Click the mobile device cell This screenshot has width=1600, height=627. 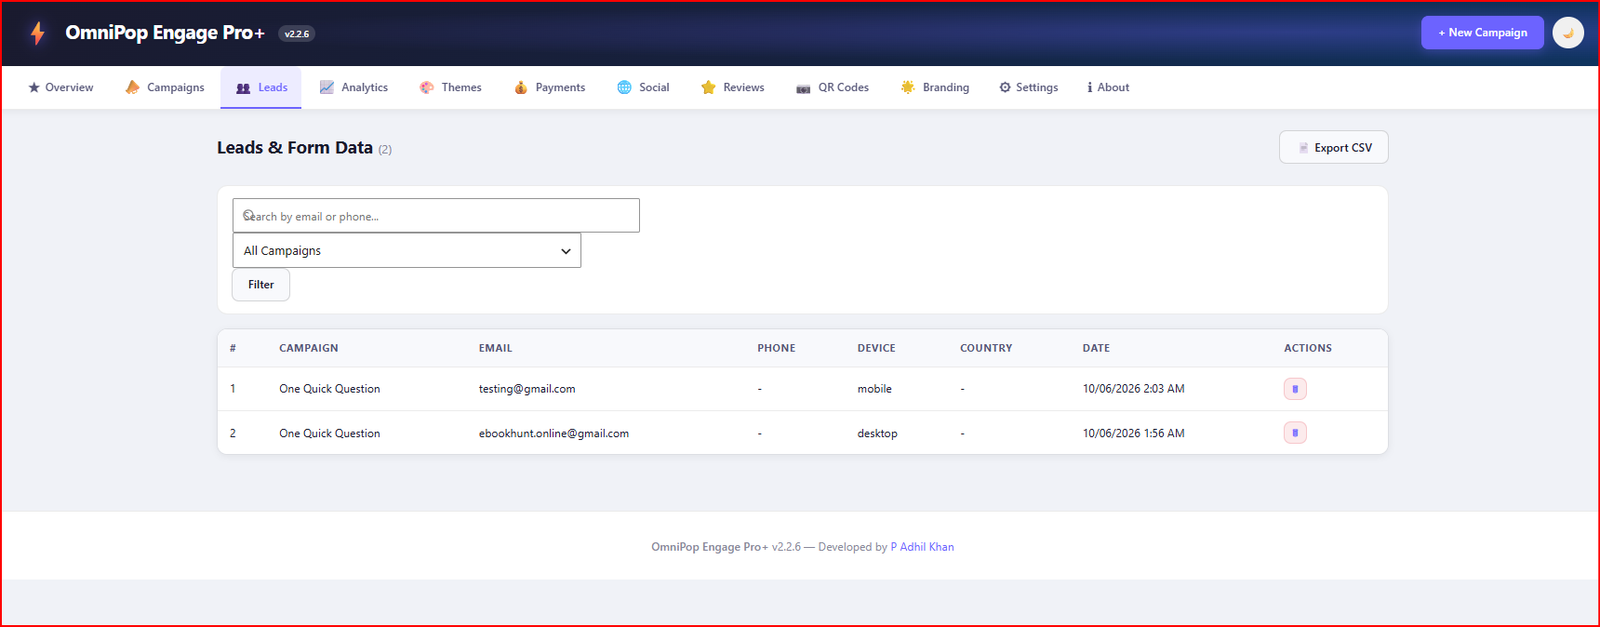pyautogui.click(x=874, y=389)
